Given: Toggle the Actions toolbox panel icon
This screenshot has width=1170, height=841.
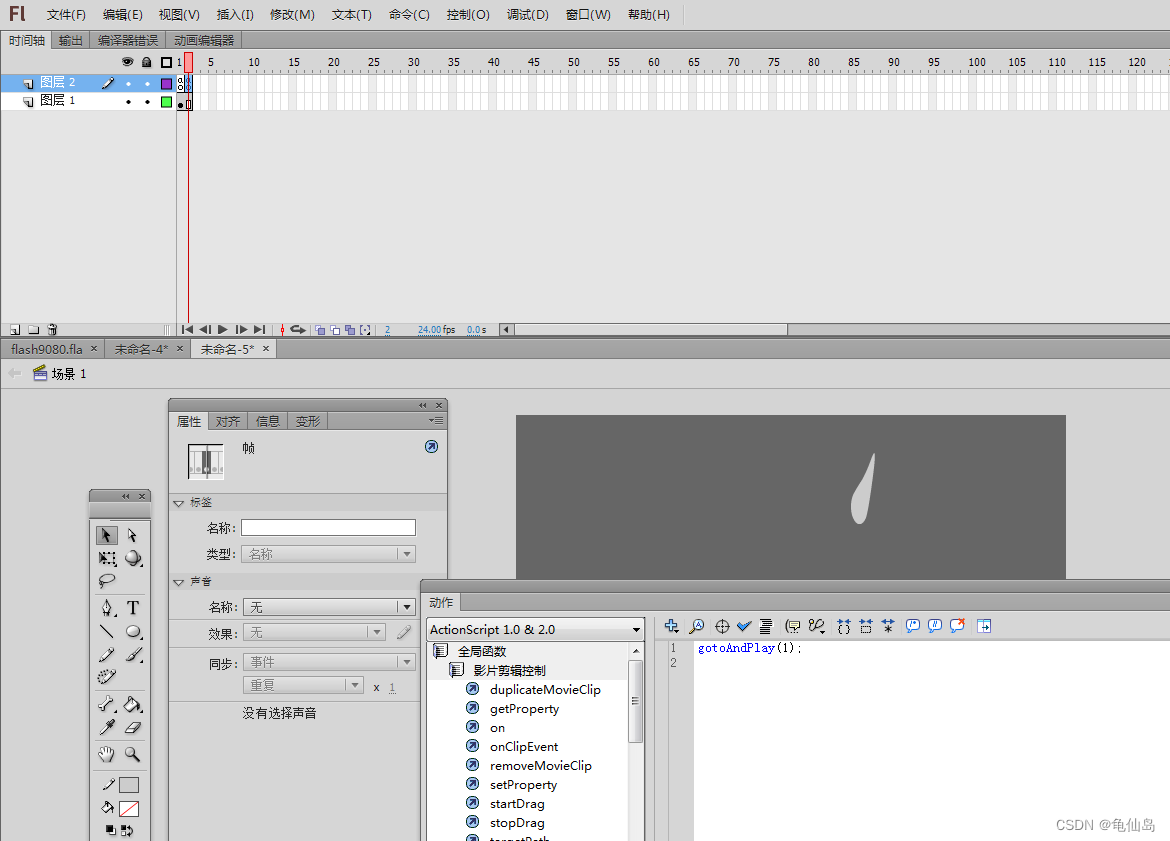Looking at the screenshot, I should [984, 626].
